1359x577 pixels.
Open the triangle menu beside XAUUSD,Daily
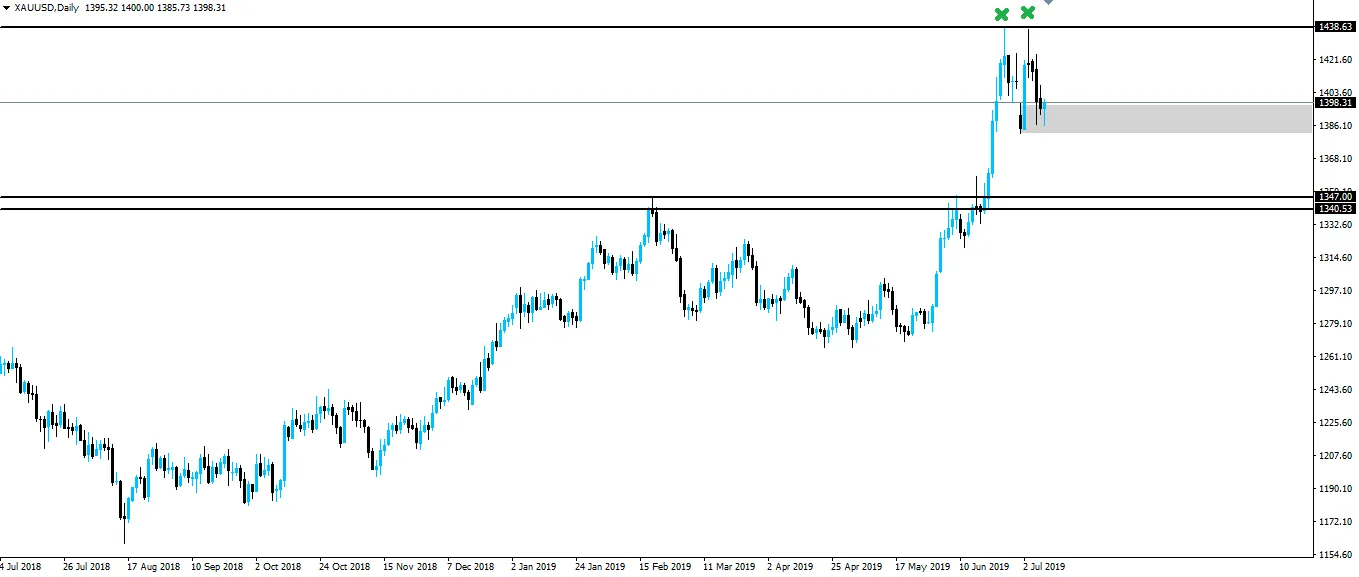click(x=7, y=8)
